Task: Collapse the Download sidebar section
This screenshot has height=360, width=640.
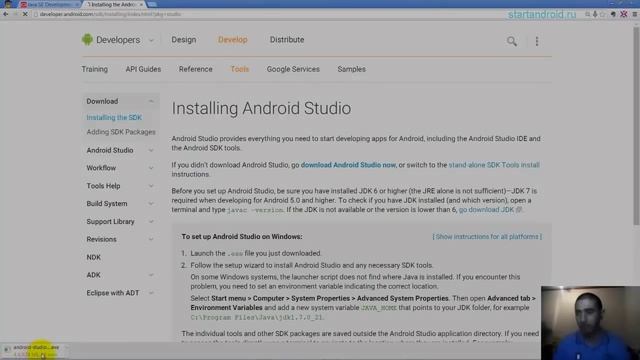Action: click(151, 101)
